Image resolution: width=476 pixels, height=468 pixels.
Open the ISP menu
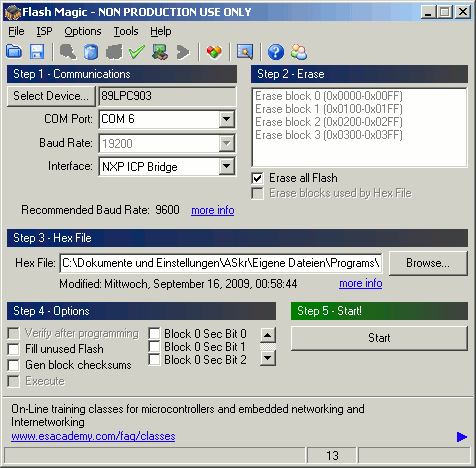point(44,31)
